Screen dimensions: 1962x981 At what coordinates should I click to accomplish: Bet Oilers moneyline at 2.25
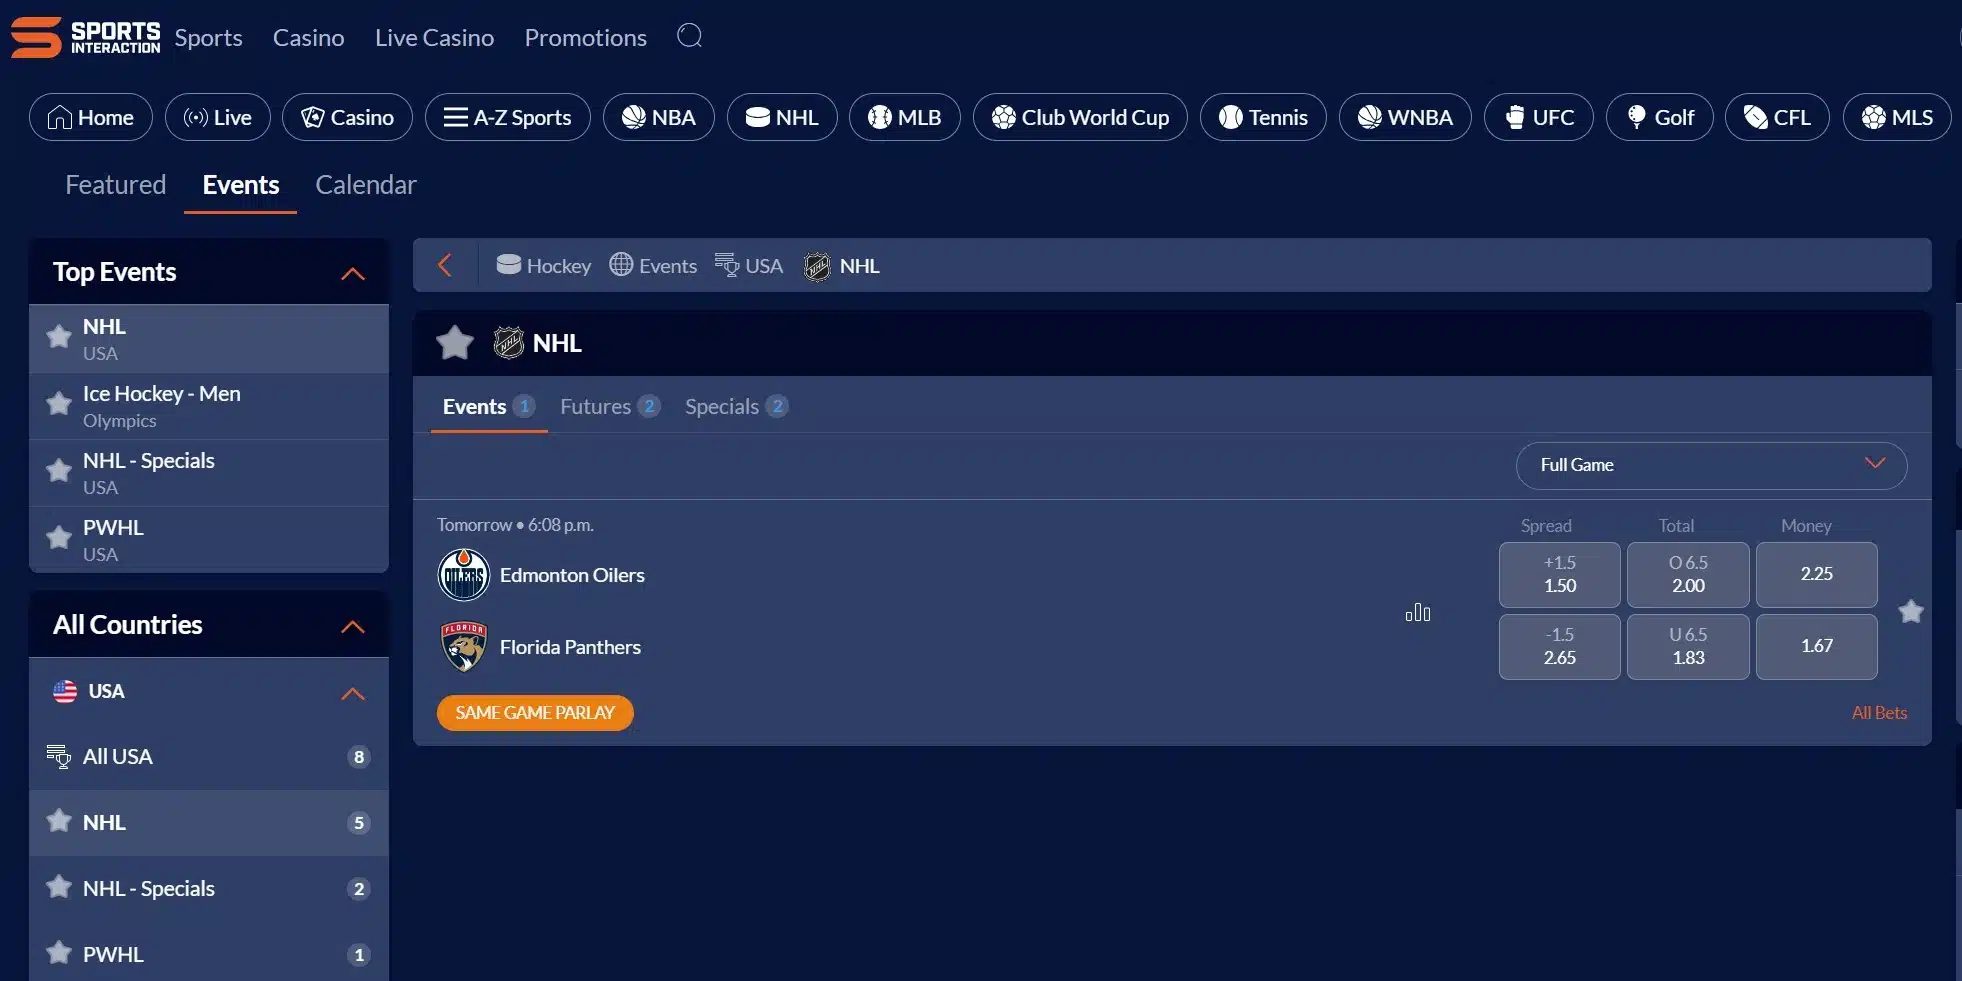pyautogui.click(x=1816, y=574)
